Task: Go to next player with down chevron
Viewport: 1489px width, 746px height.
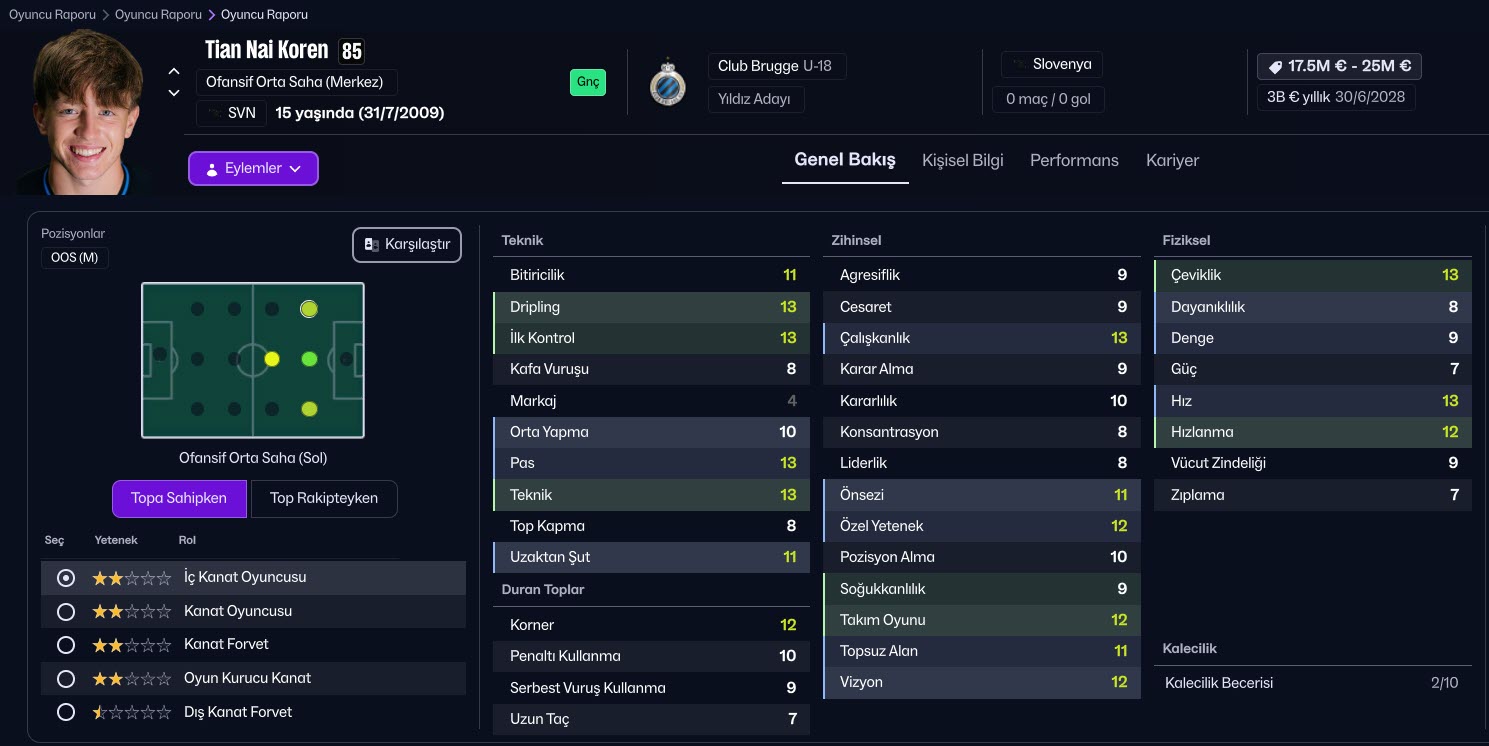Action: tap(174, 93)
